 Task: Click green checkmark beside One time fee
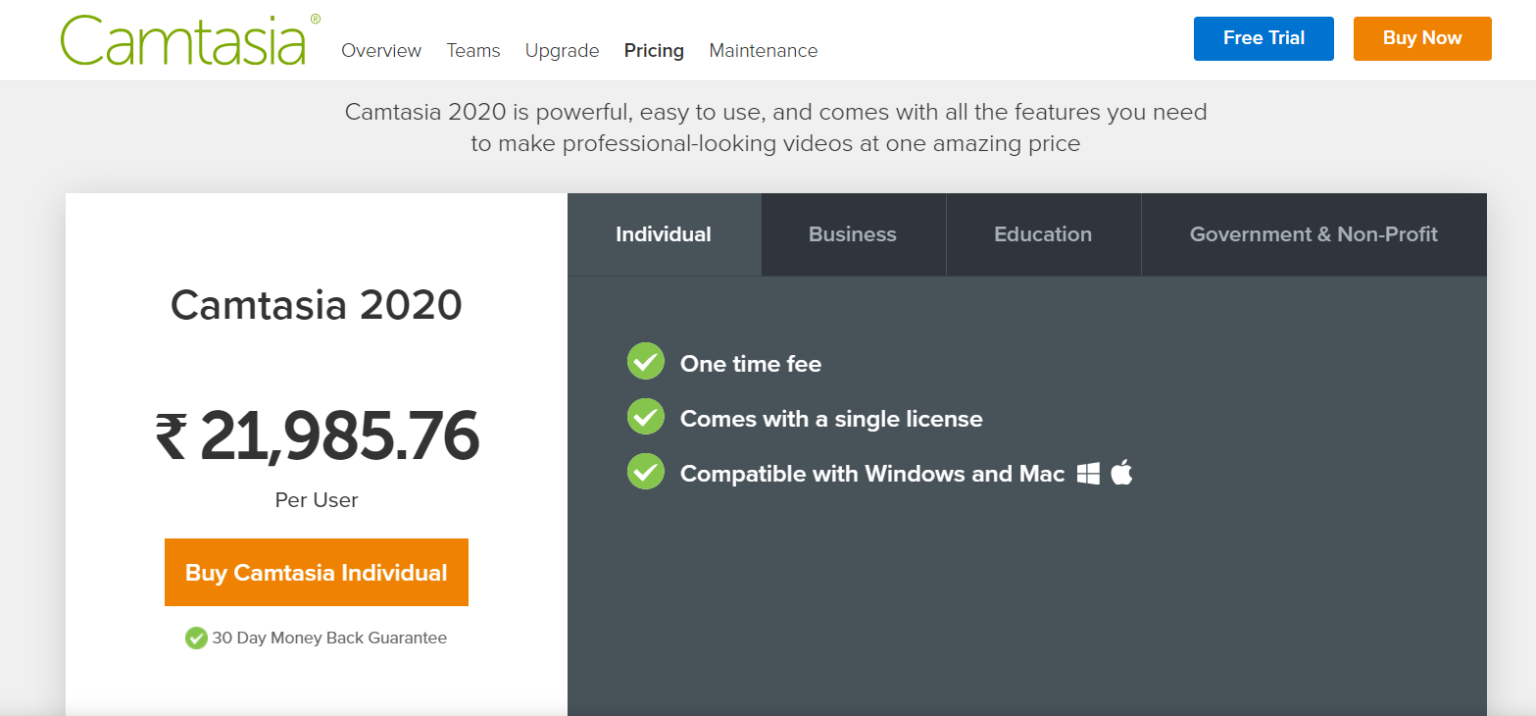pos(645,362)
